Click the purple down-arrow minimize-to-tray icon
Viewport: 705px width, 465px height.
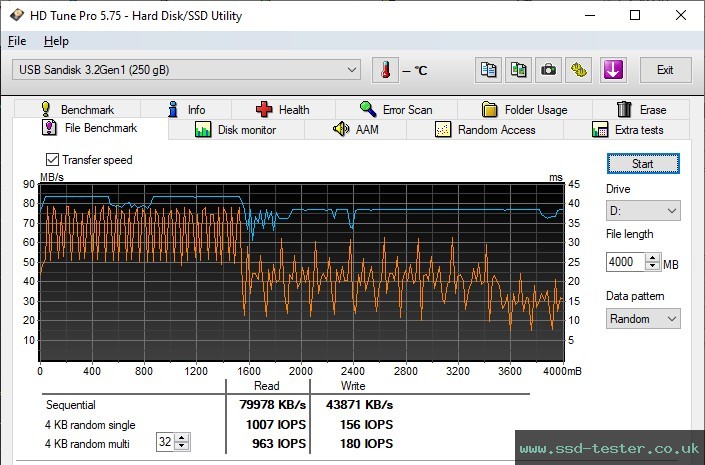click(613, 70)
